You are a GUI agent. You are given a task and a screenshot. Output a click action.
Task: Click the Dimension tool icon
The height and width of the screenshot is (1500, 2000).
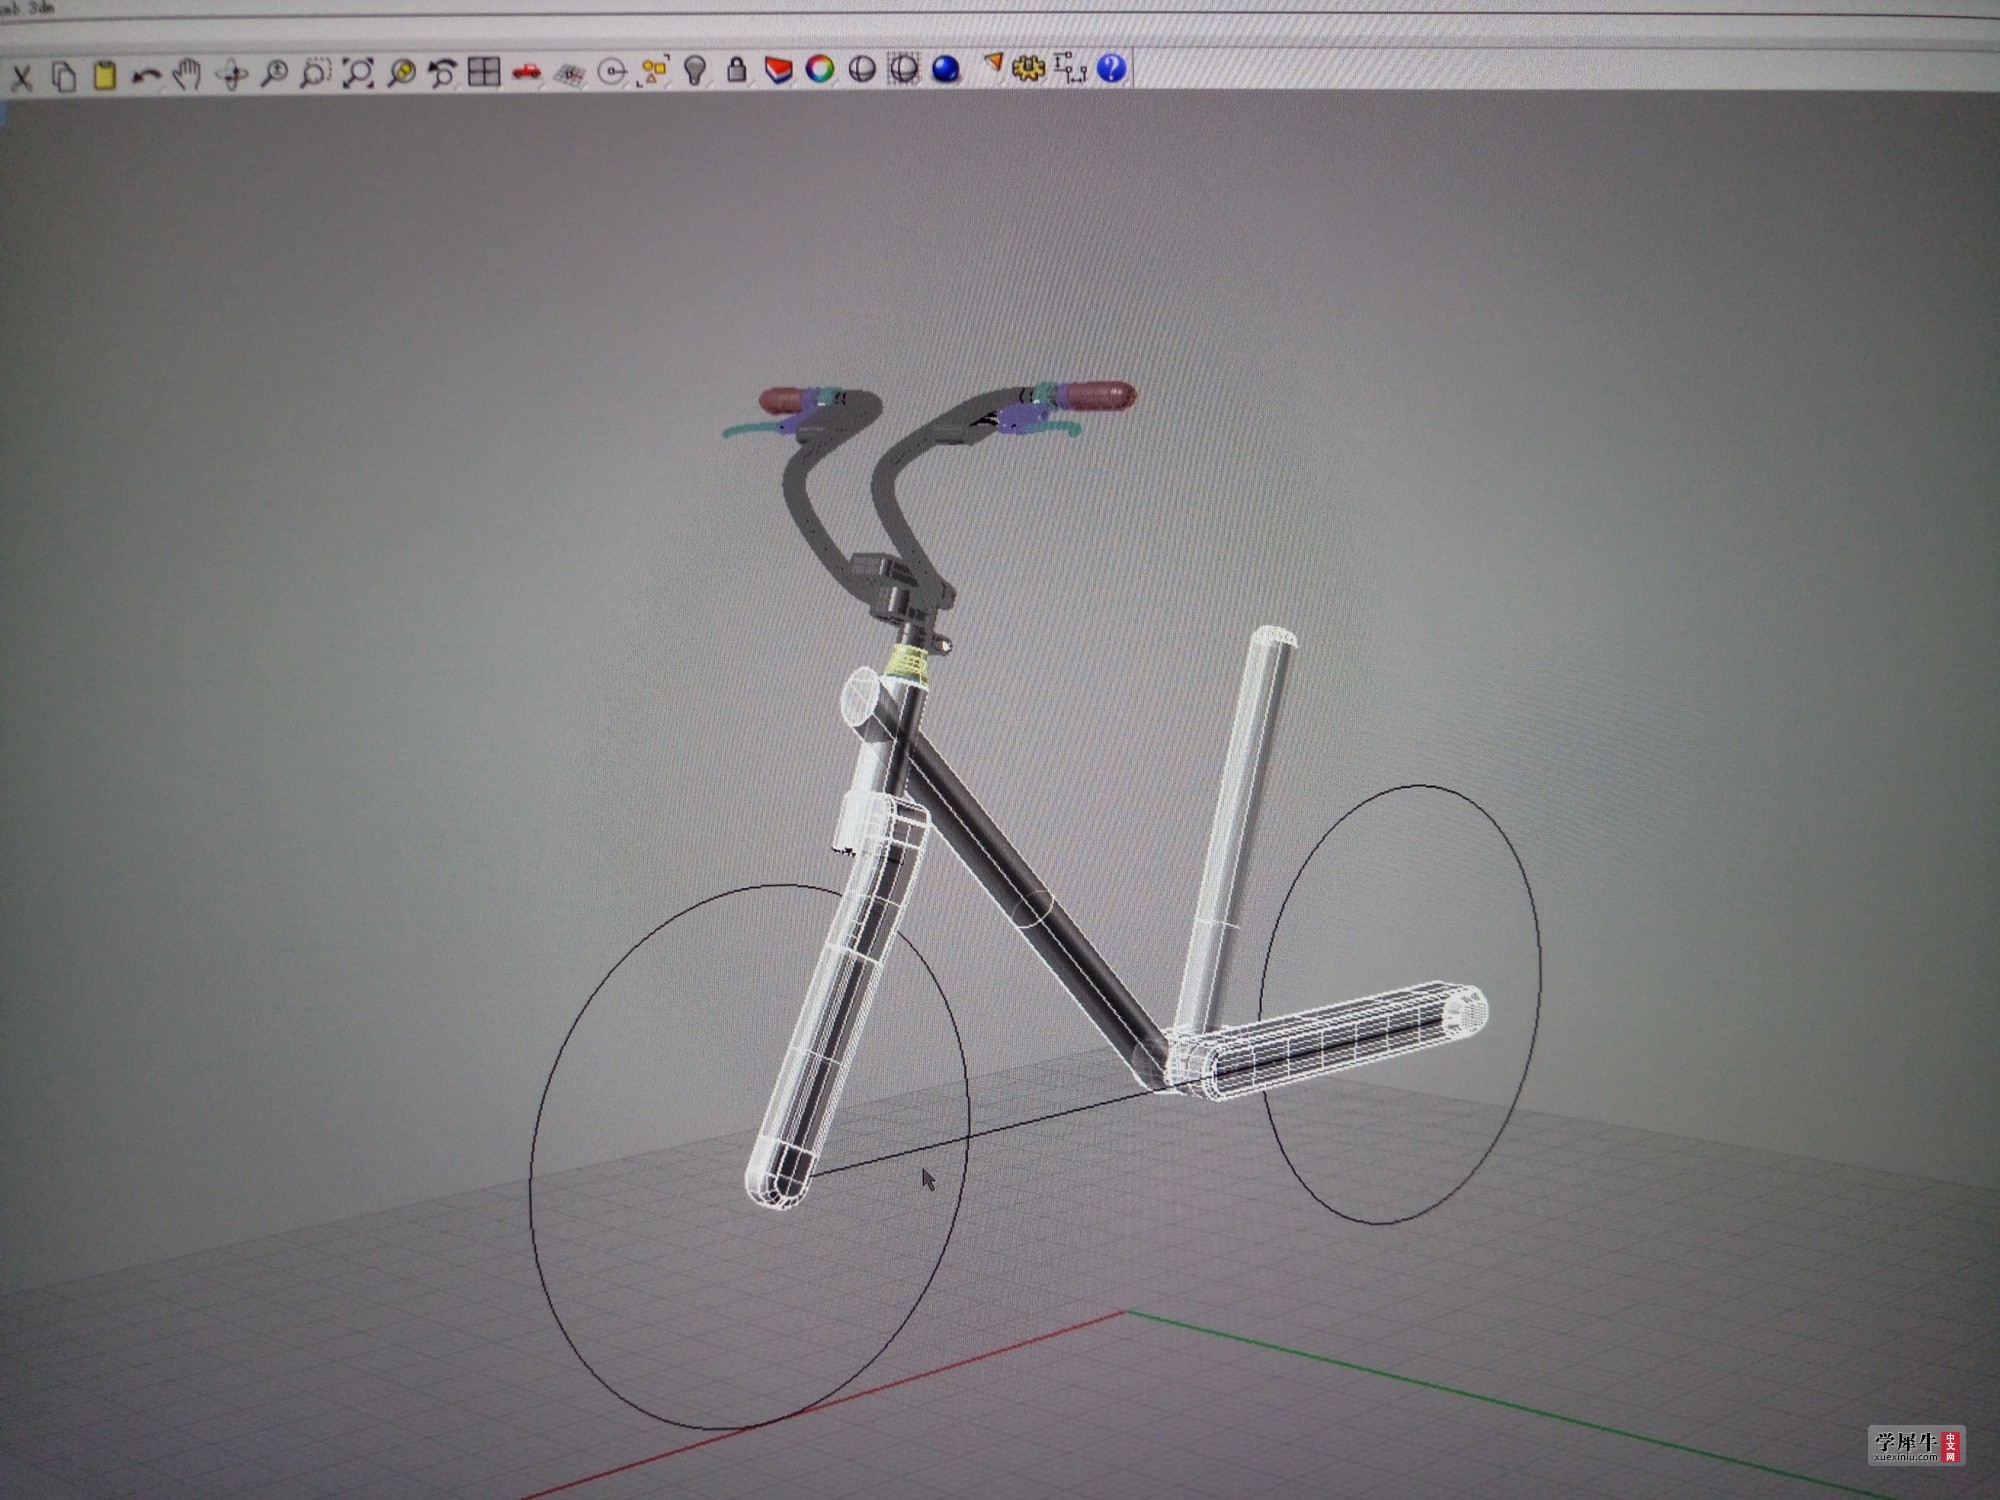pyautogui.click(x=1070, y=68)
